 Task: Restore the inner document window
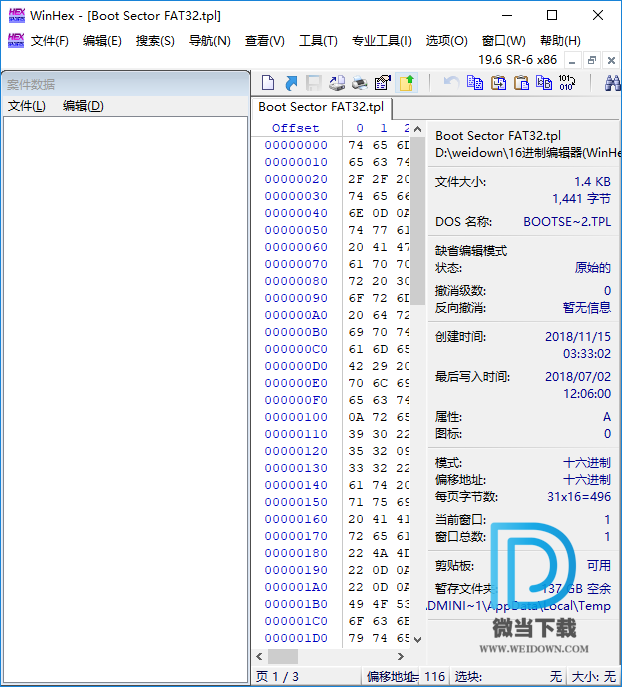coord(592,60)
